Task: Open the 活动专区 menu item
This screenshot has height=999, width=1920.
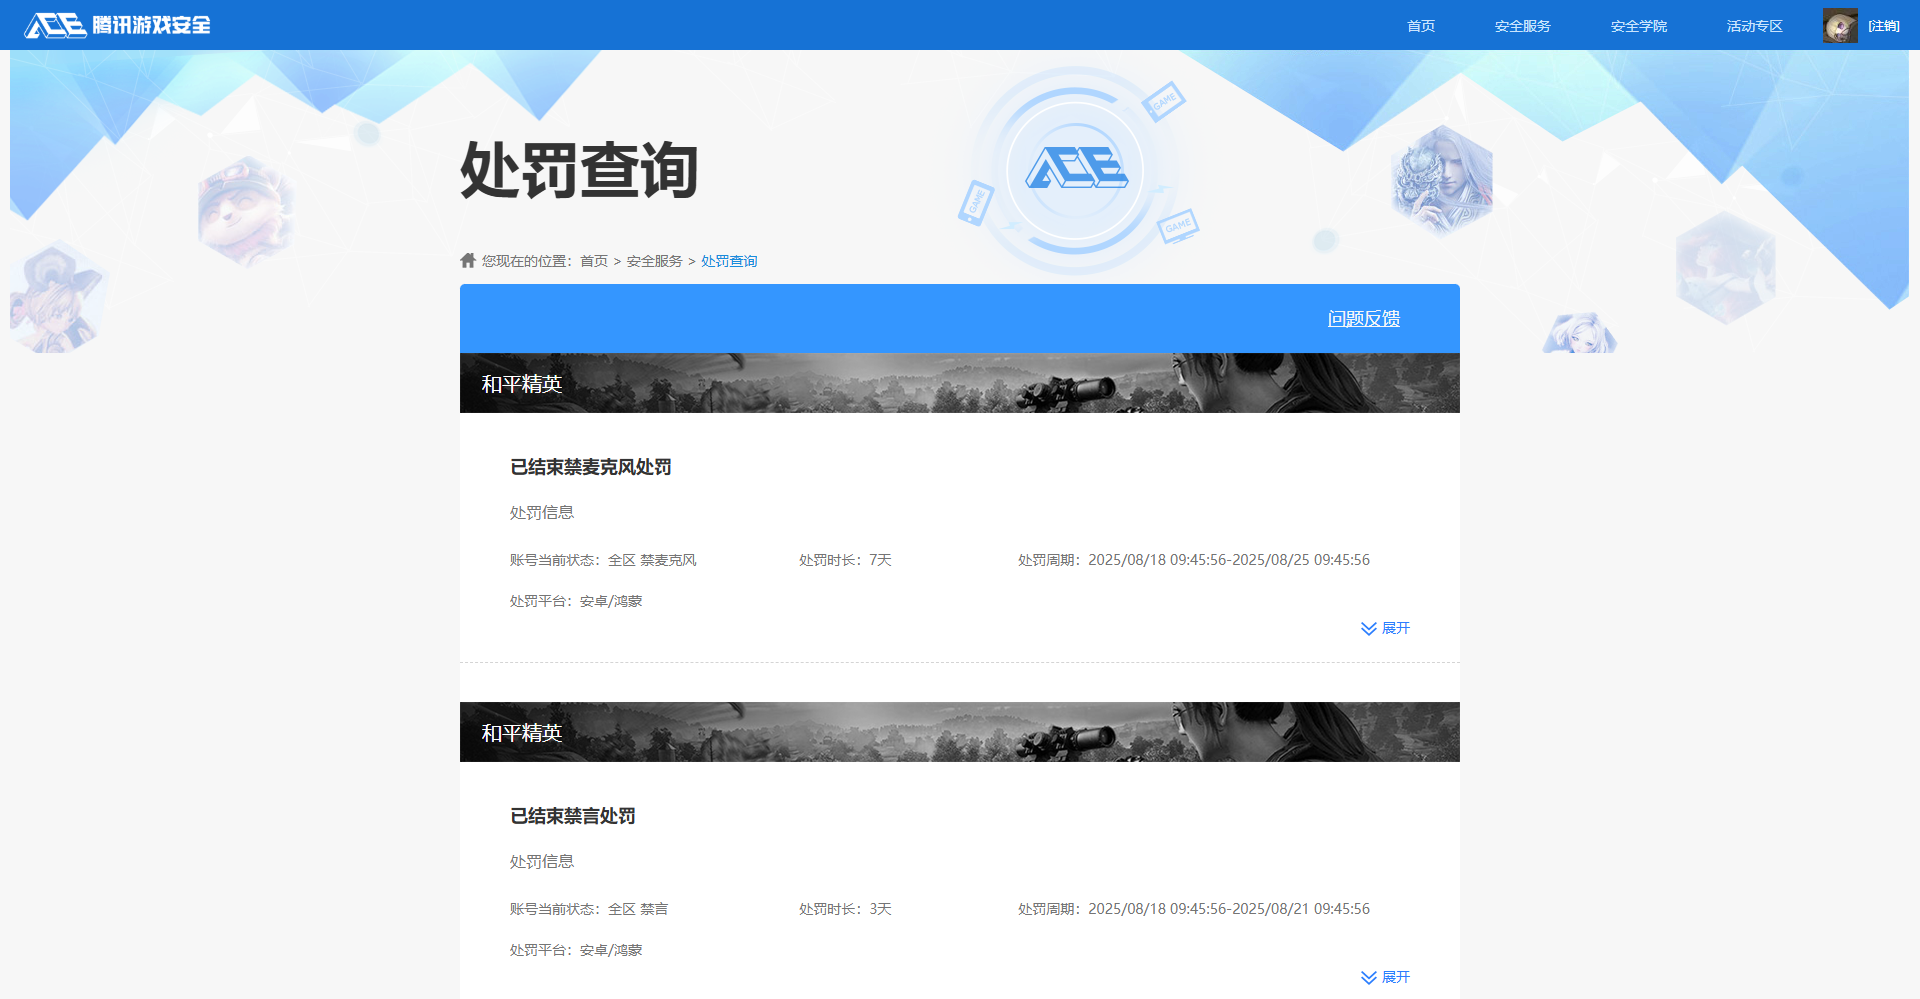Action: pyautogui.click(x=1753, y=25)
